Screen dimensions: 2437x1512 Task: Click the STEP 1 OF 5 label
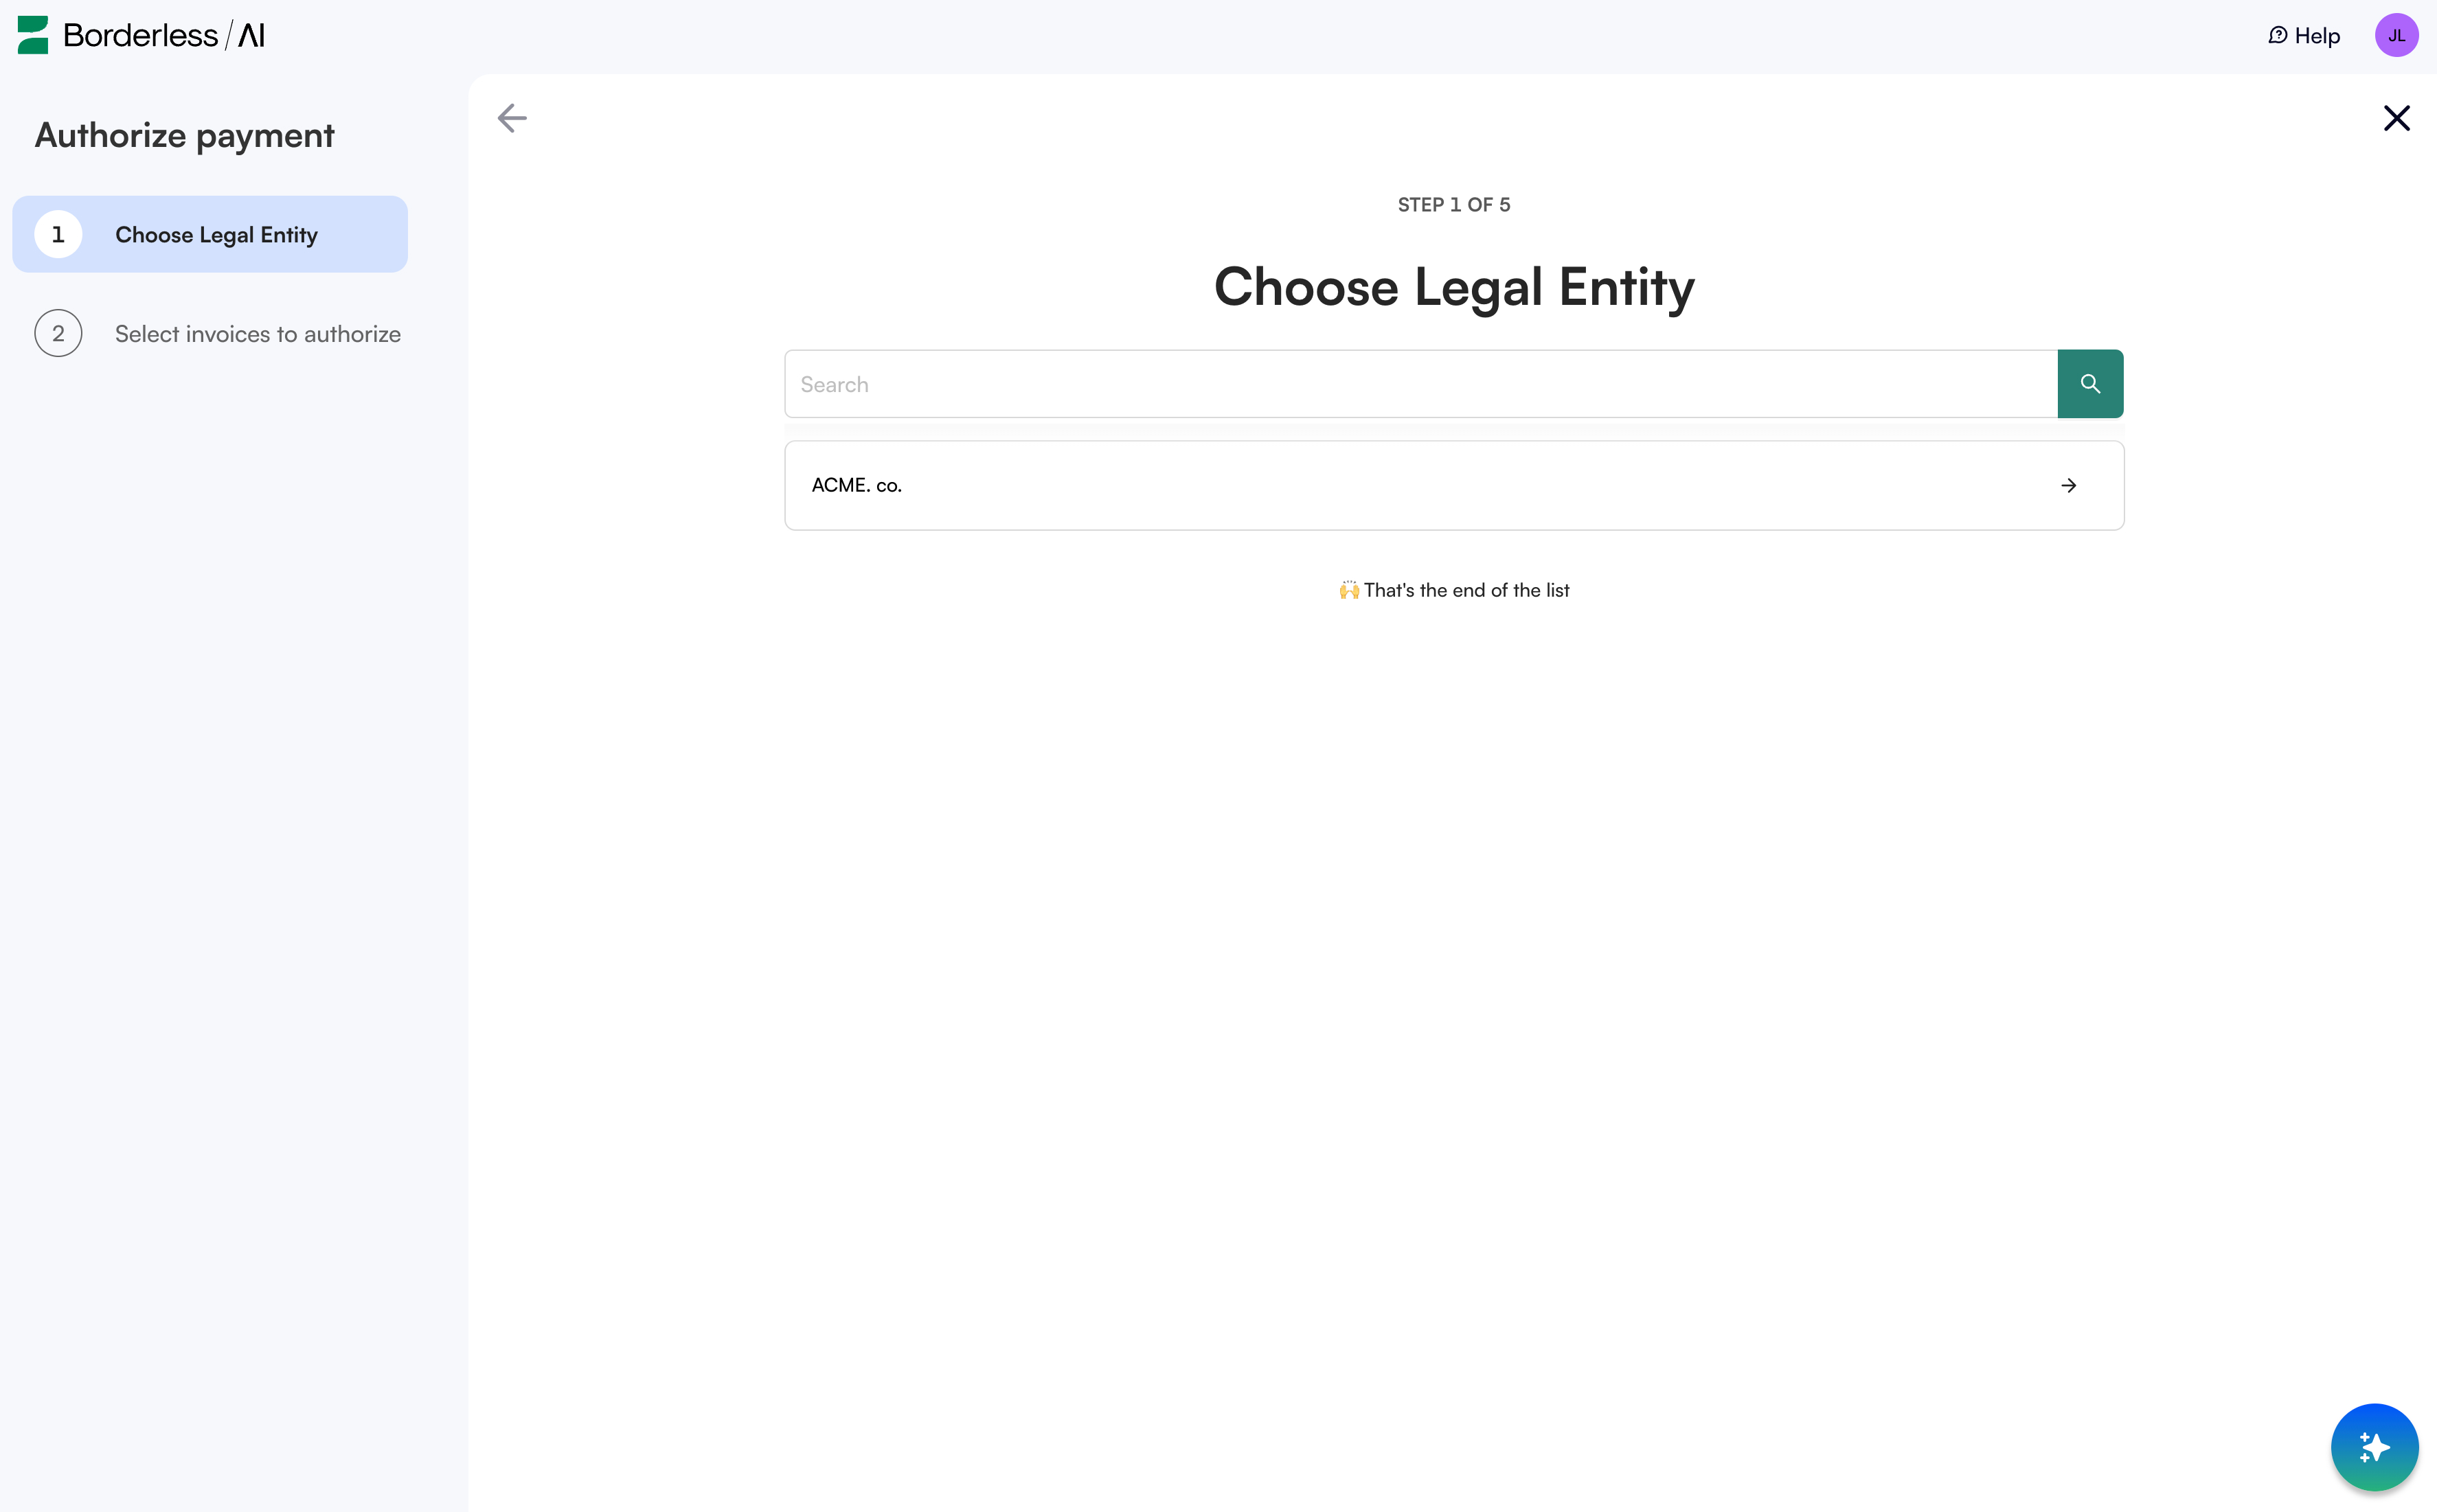1453,205
